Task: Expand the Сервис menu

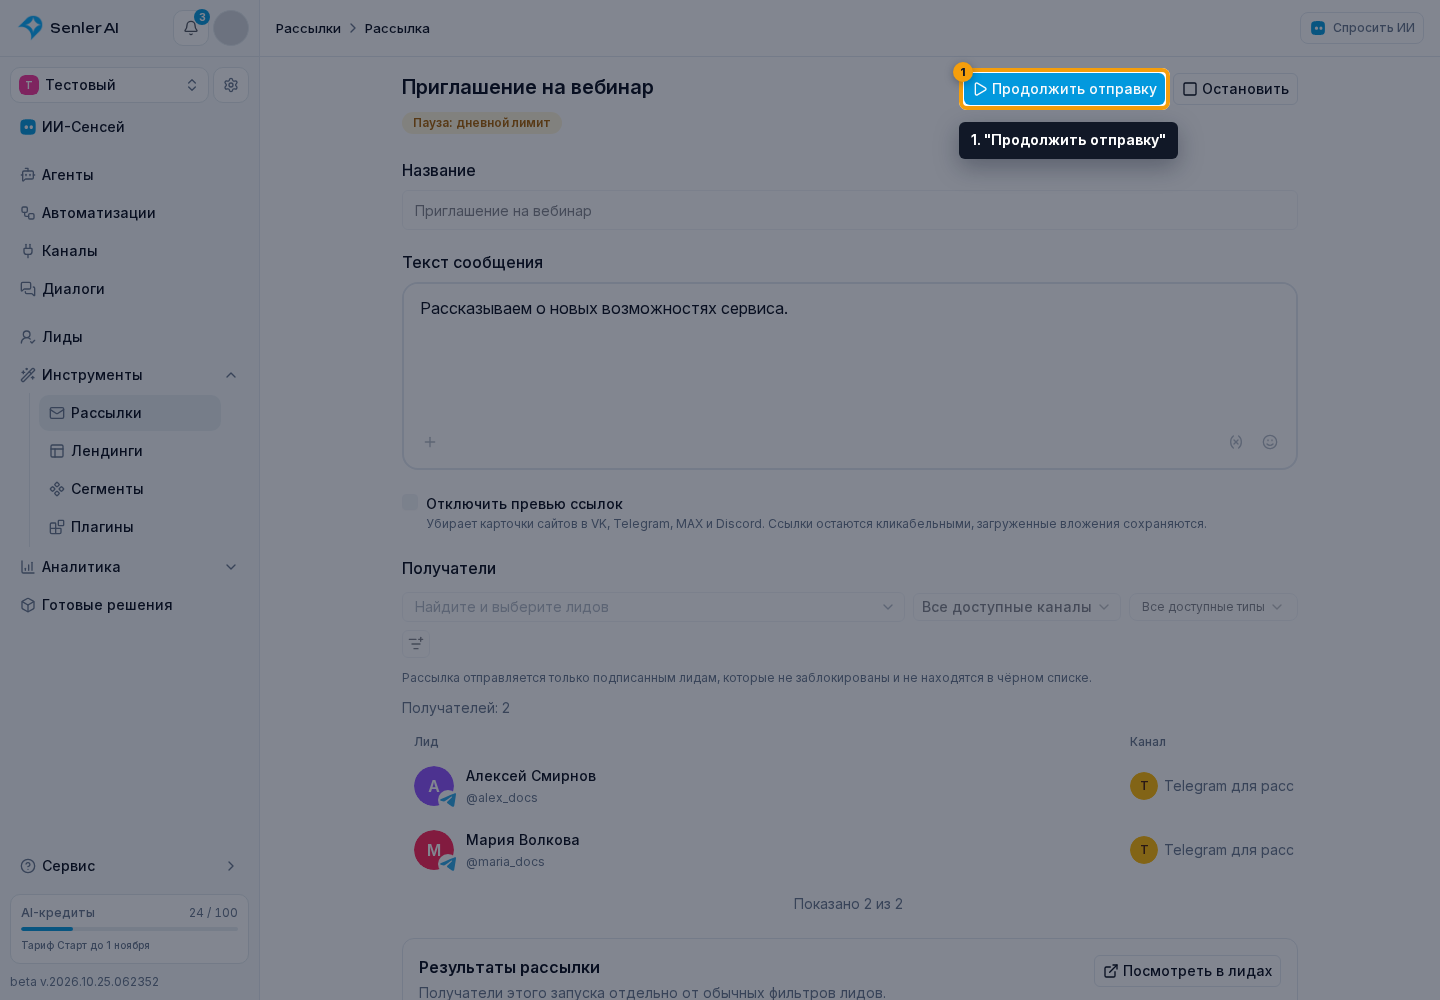Action: click(129, 866)
